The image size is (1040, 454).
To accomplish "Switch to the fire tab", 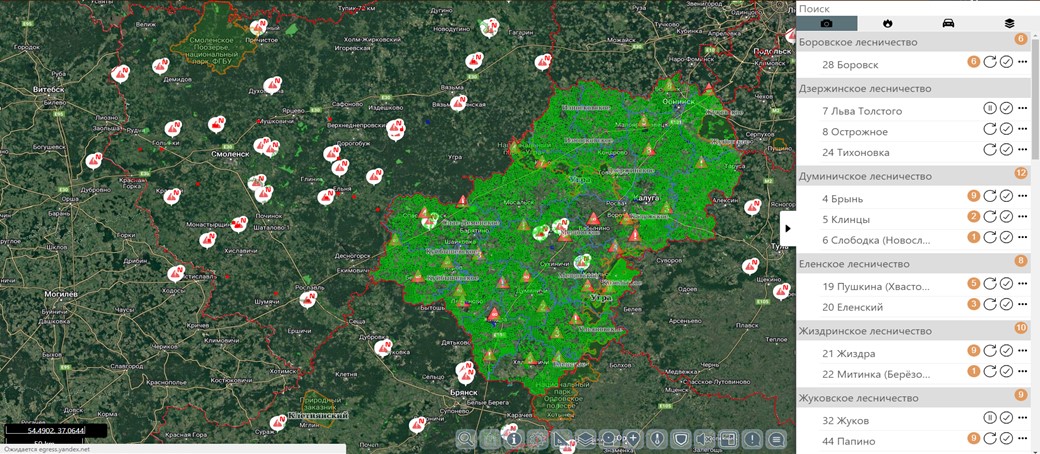I will click(x=887, y=23).
